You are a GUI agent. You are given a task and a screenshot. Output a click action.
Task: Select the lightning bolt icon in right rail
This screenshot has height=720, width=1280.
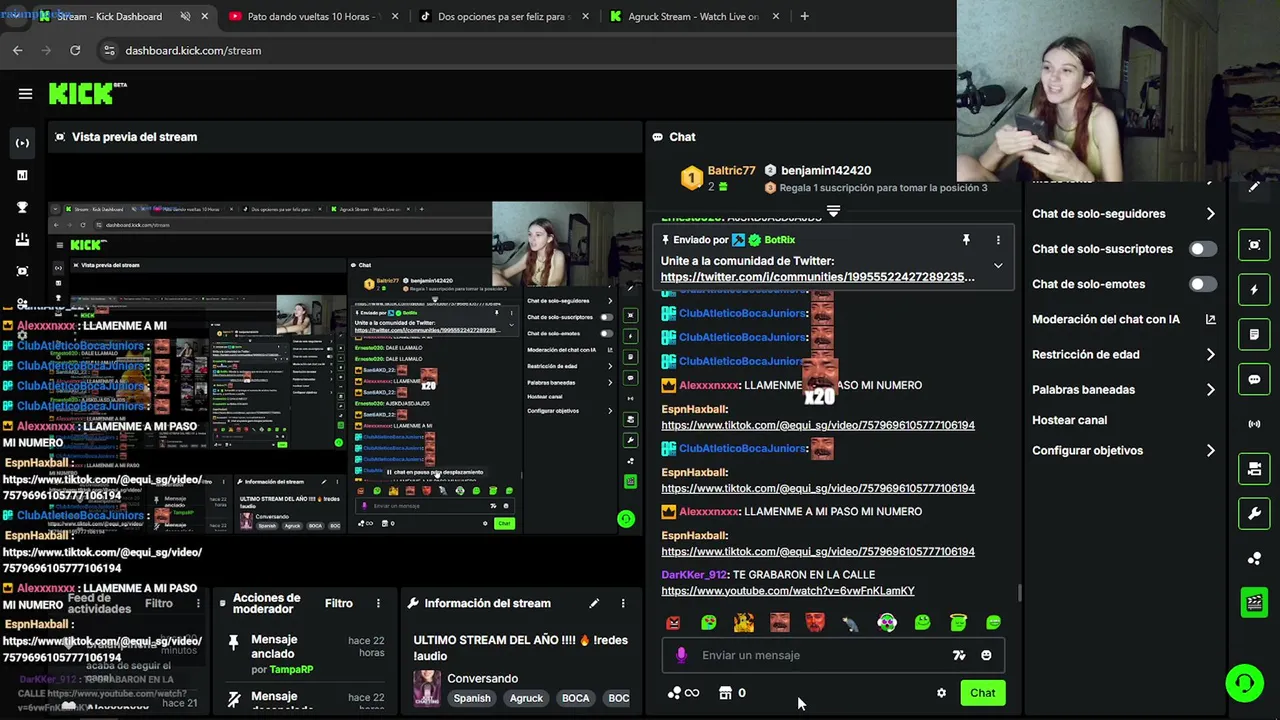click(x=1254, y=290)
